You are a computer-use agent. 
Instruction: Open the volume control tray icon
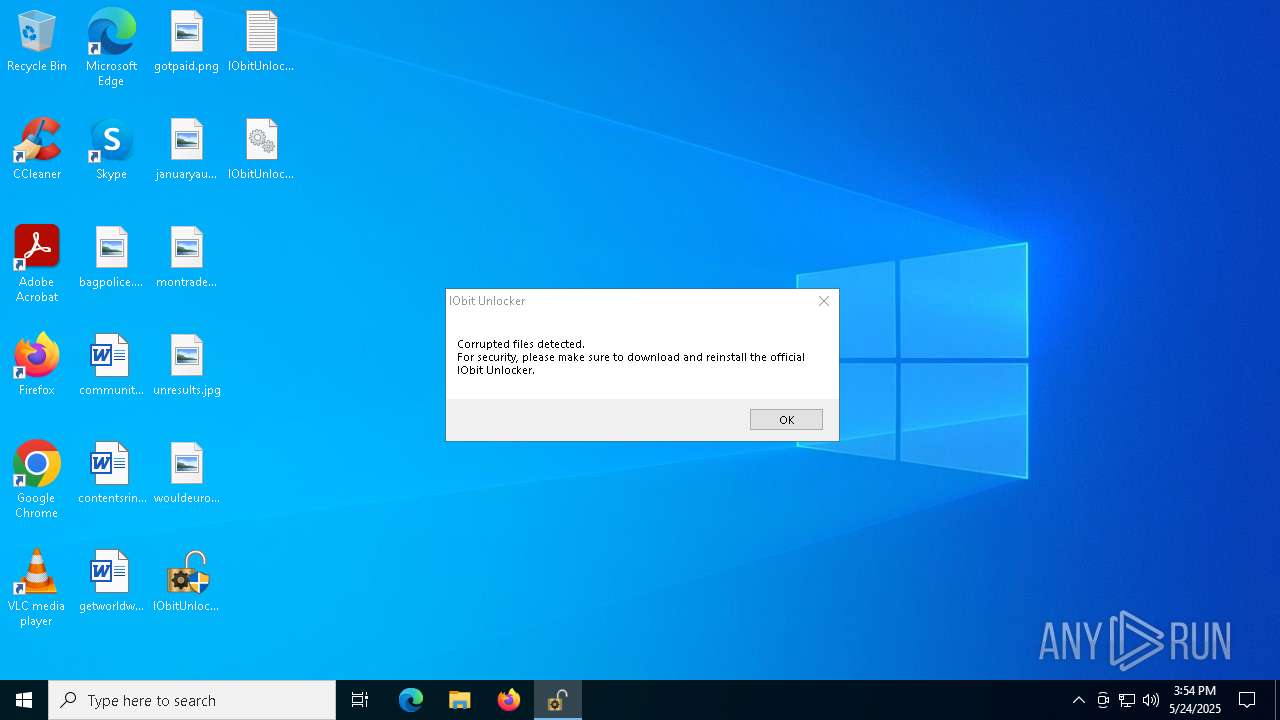pyautogui.click(x=1151, y=700)
